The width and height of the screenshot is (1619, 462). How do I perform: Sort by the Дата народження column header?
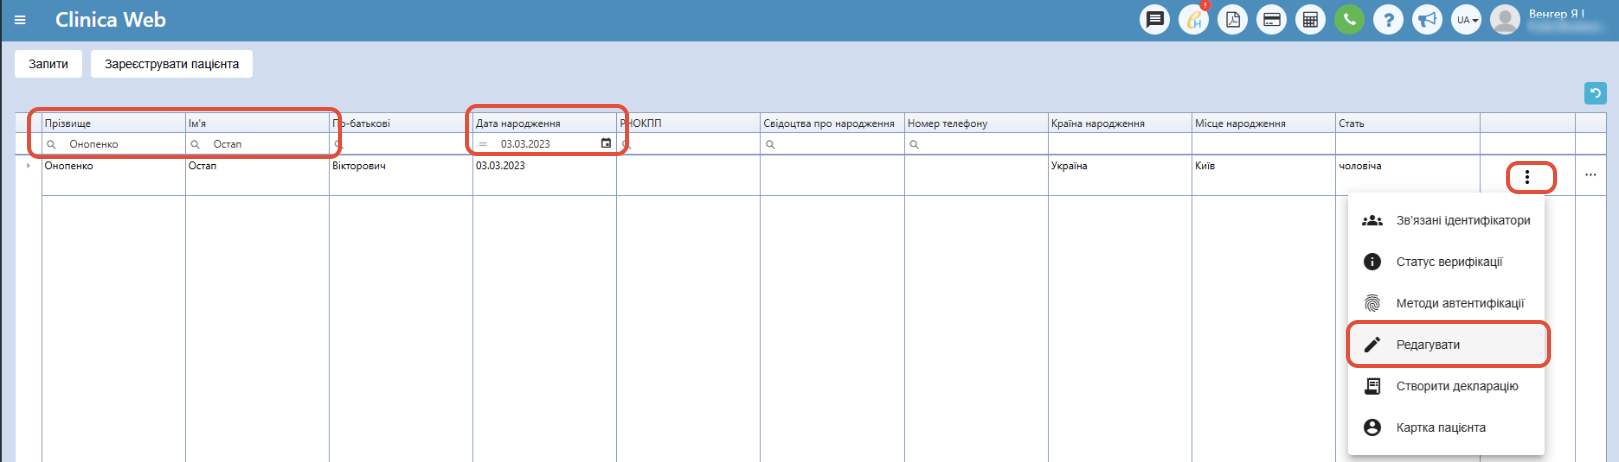[x=544, y=123]
